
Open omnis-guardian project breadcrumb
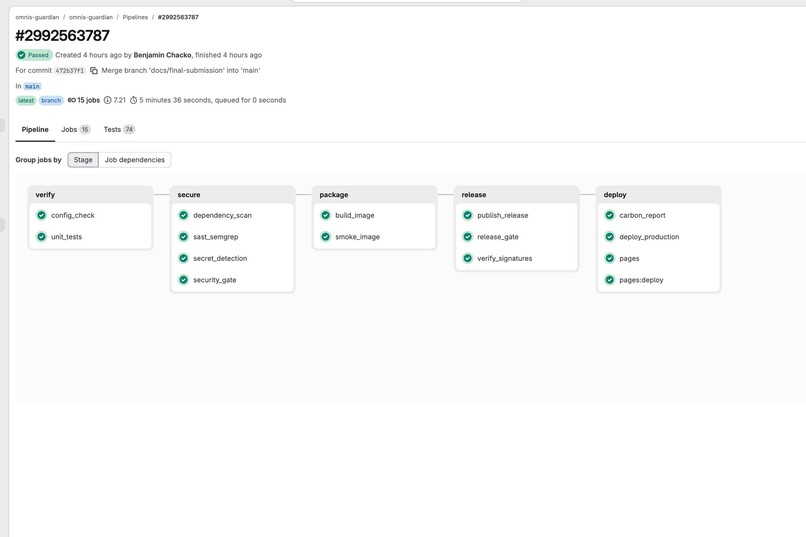pyautogui.click(x=90, y=17)
